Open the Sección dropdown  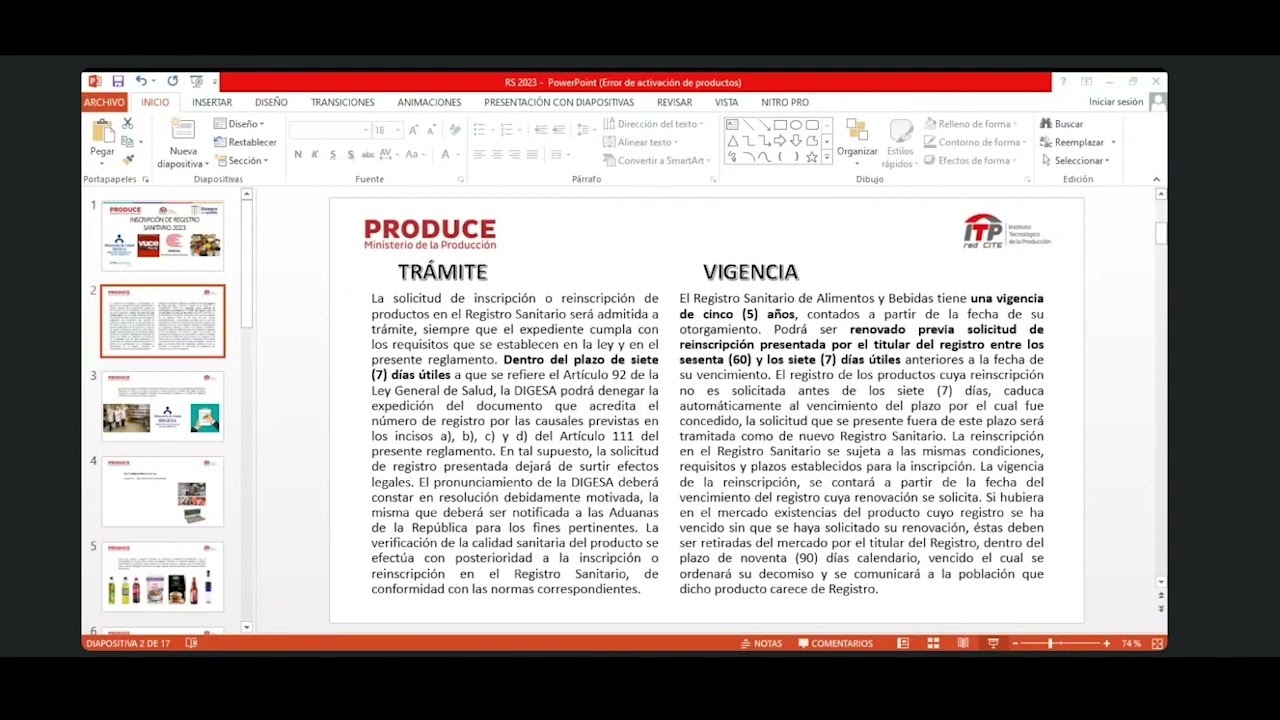coord(241,160)
